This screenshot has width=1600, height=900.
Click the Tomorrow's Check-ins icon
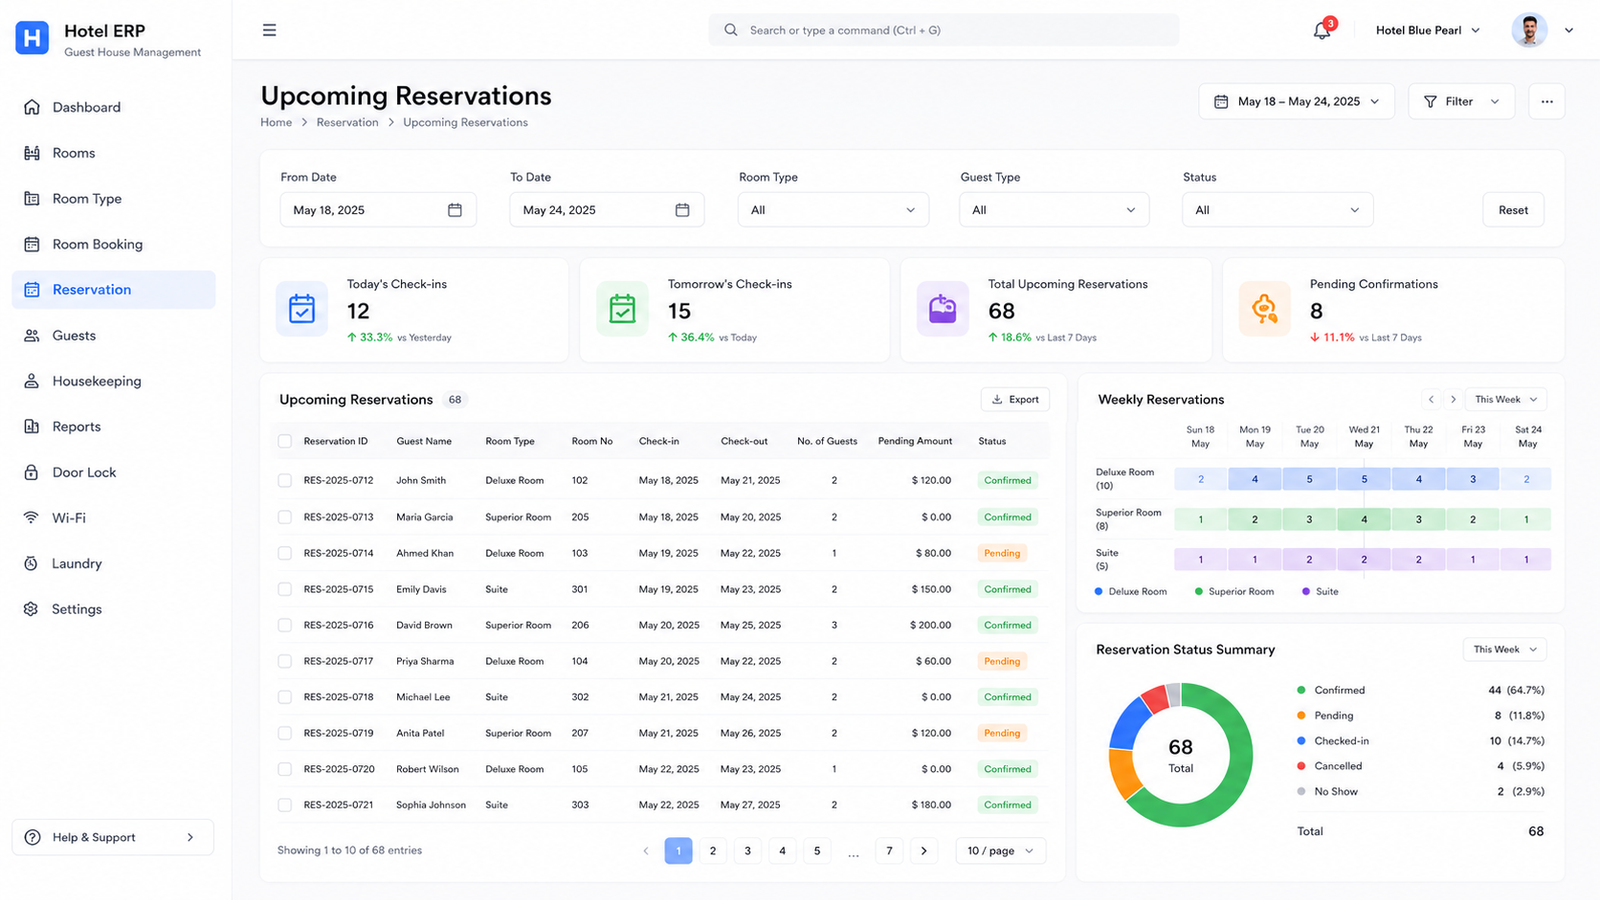coord(622,309)
